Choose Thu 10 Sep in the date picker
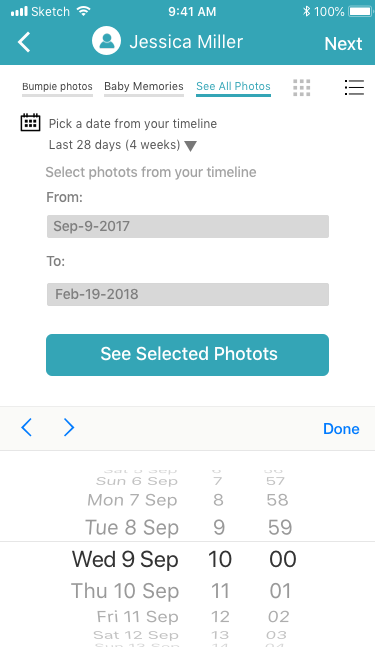This screenshot has width=375, height=667. (x=125, y=591)
